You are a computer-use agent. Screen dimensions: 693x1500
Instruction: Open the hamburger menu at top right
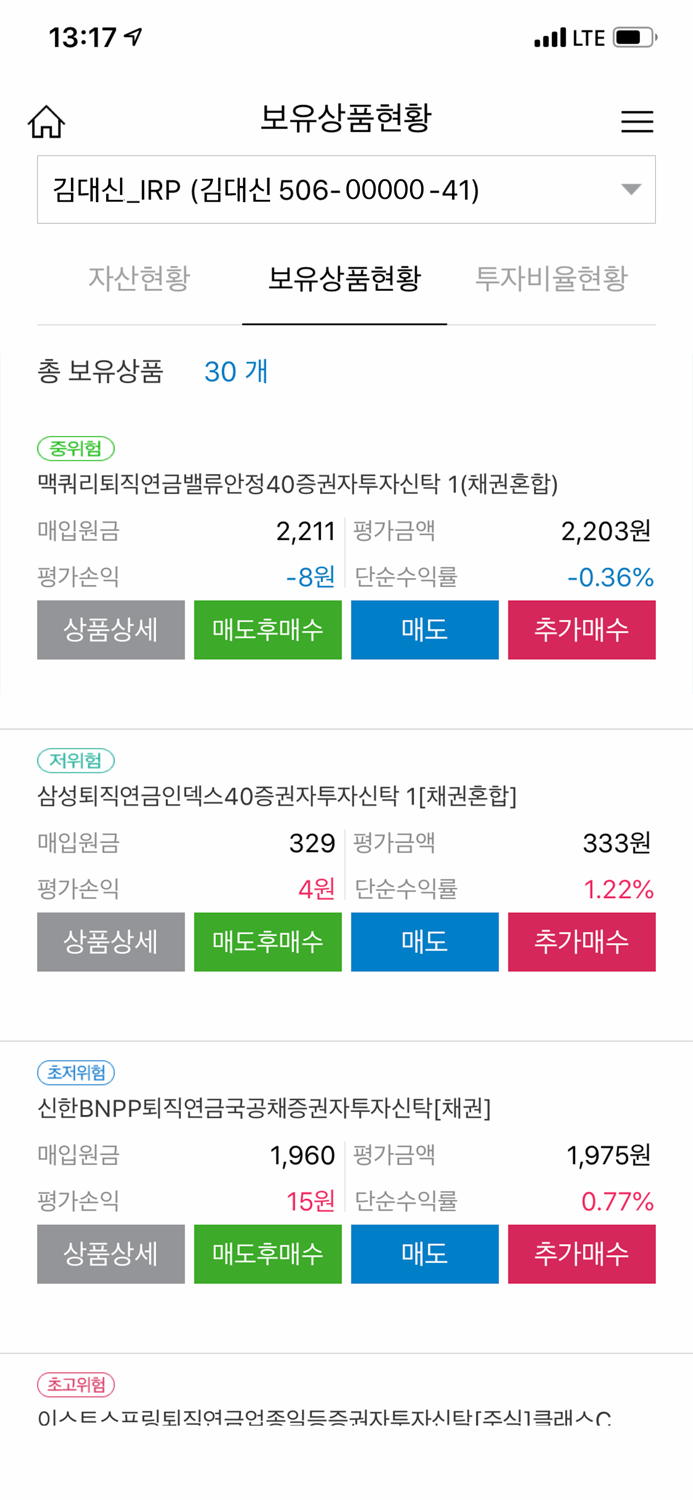coord(636,121)
